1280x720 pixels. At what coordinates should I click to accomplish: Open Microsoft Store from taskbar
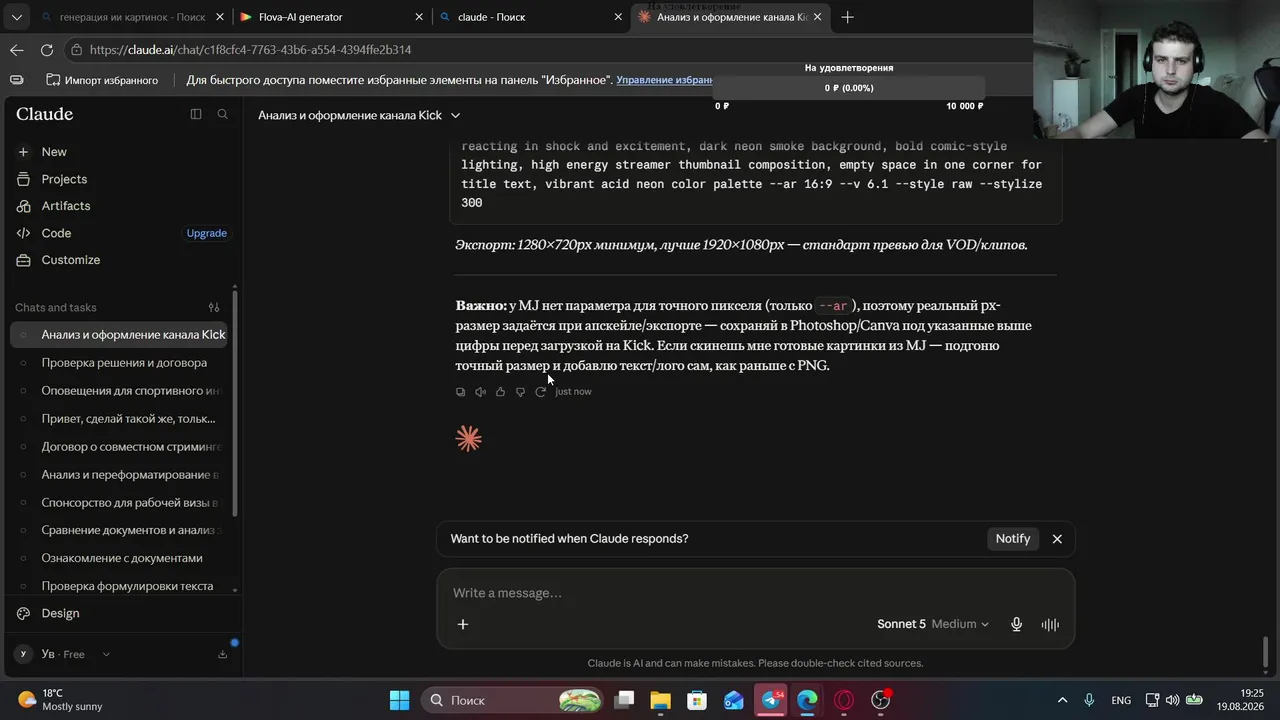pyautogui.click(x=697, y=700)
